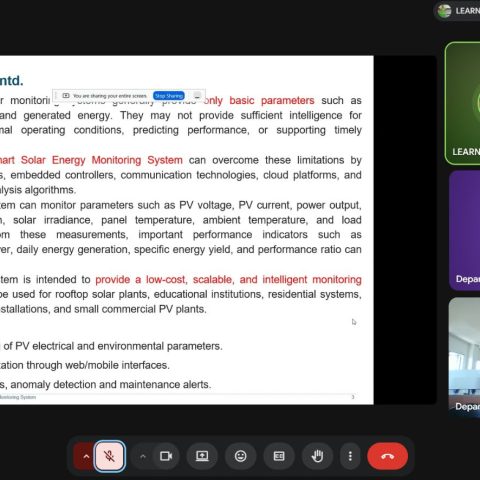Turn on the camera
The height and width of the screenshot is (480, 480).
166,456
